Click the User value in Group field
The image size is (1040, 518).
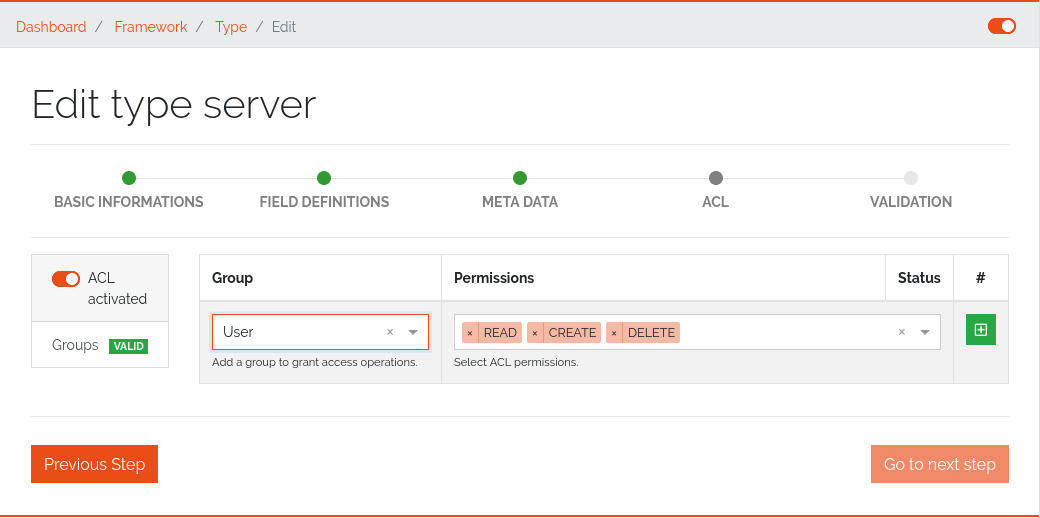coord(238,332)
